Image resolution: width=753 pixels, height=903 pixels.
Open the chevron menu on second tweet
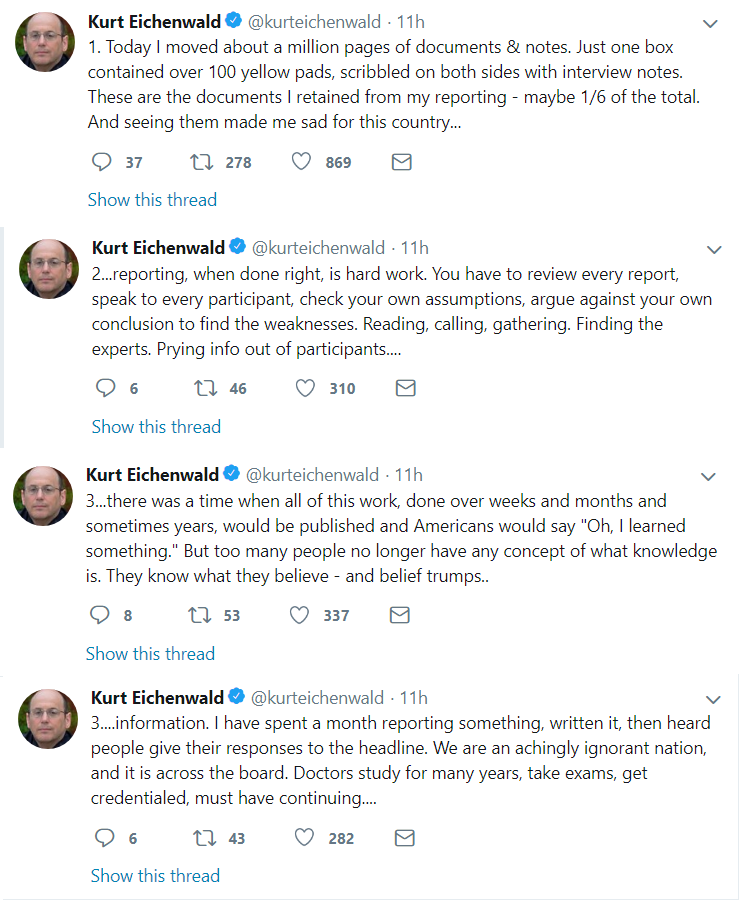(x=714, y=250)
